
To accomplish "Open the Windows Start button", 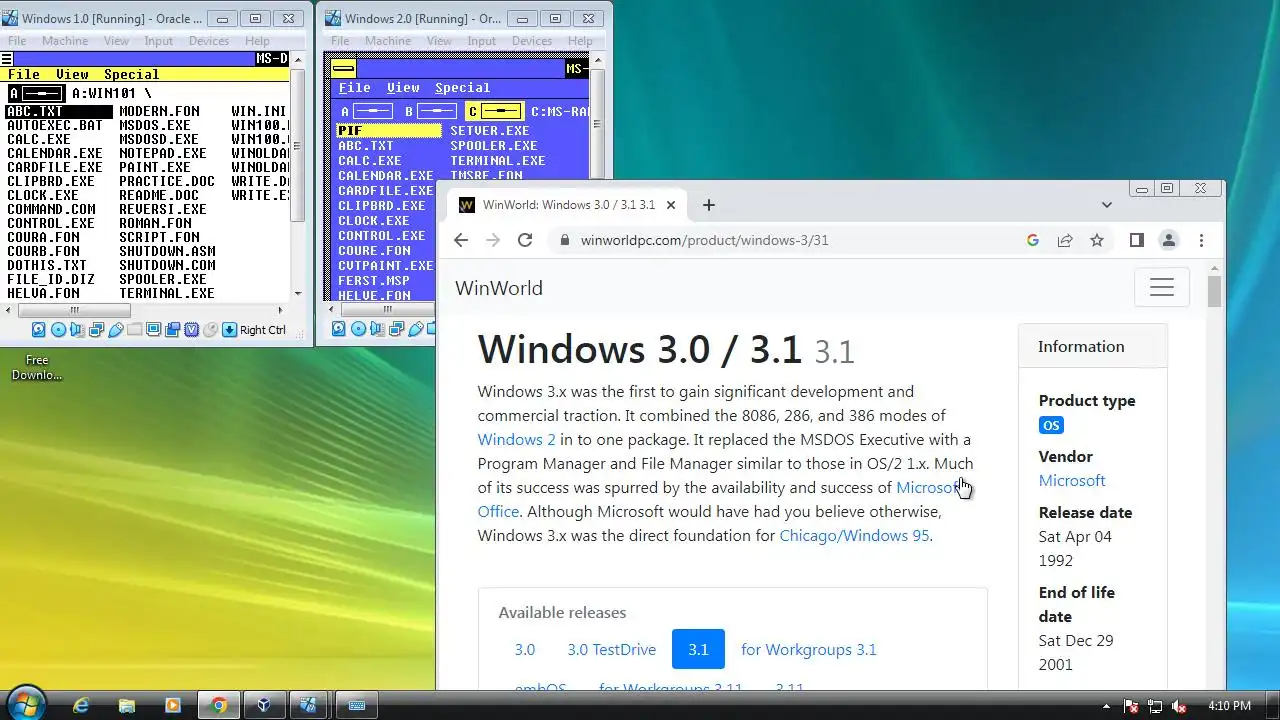I will point(27,702).
